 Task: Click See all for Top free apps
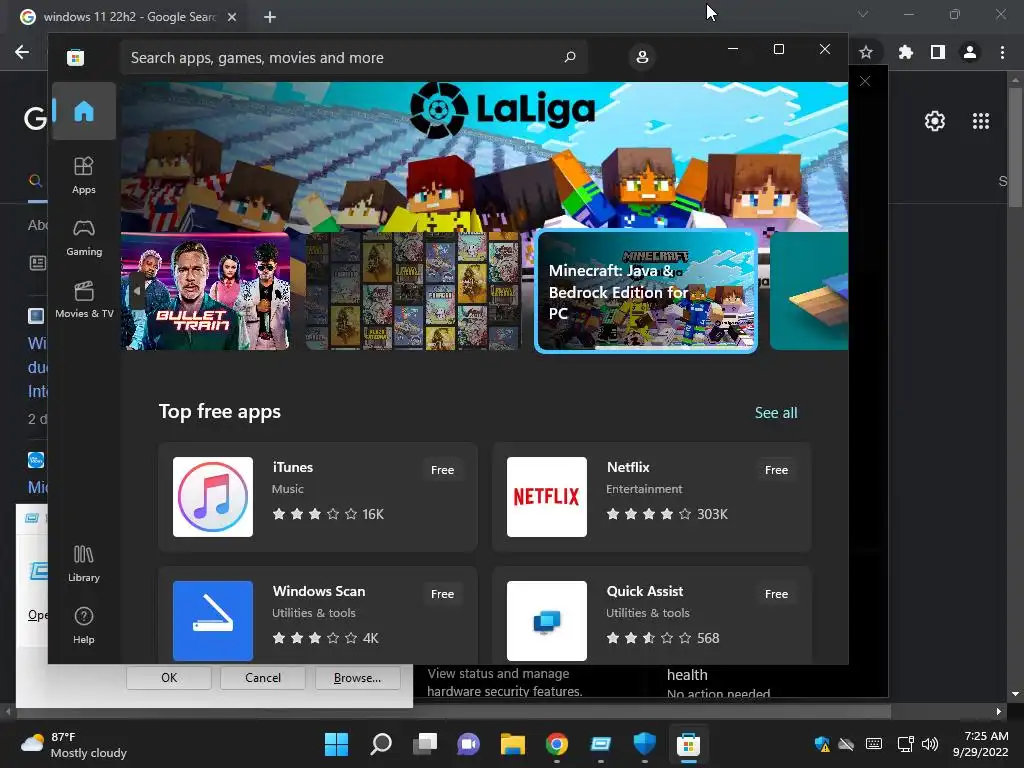(x=776, y=413)
